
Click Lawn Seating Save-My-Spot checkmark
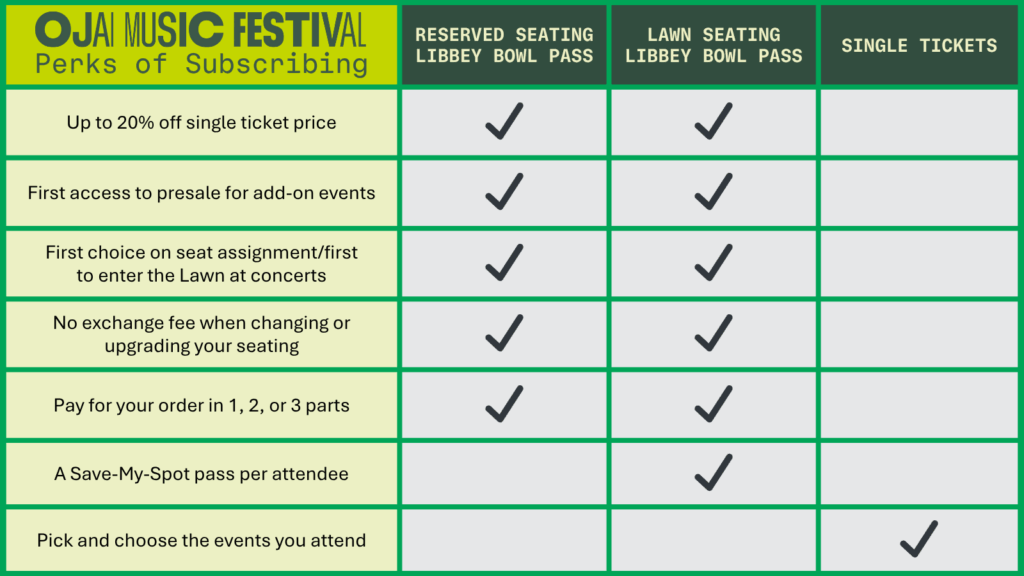pyautogui.click(x=713, y=472)
